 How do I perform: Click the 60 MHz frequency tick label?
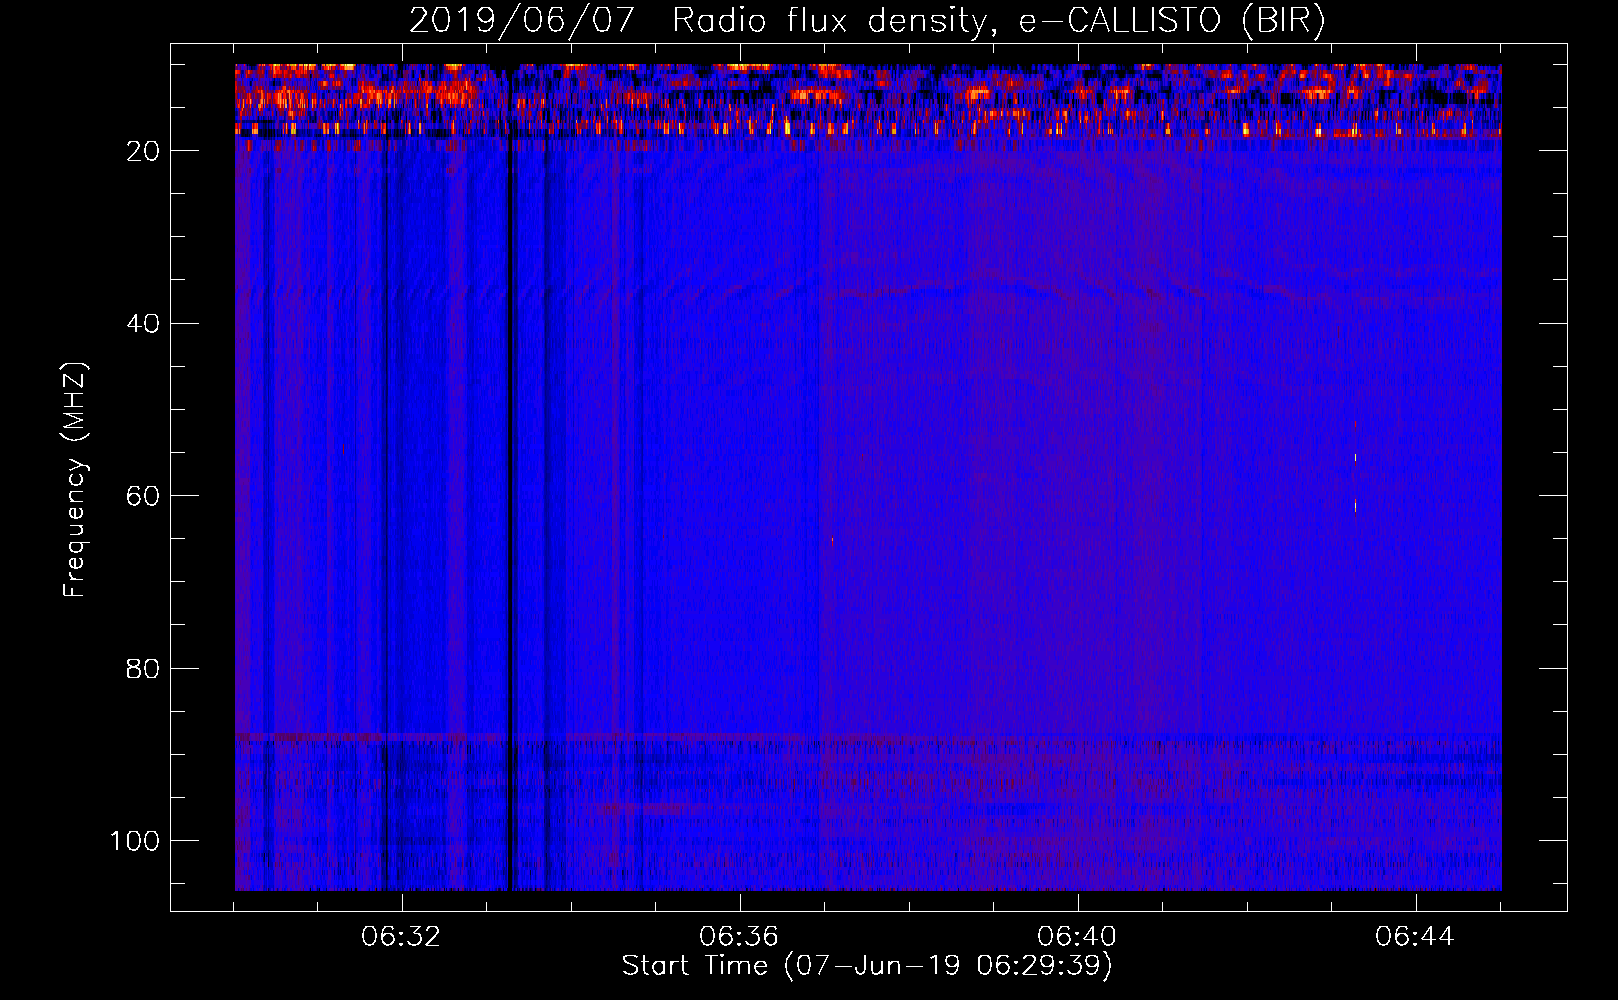[x=143, y=496]
